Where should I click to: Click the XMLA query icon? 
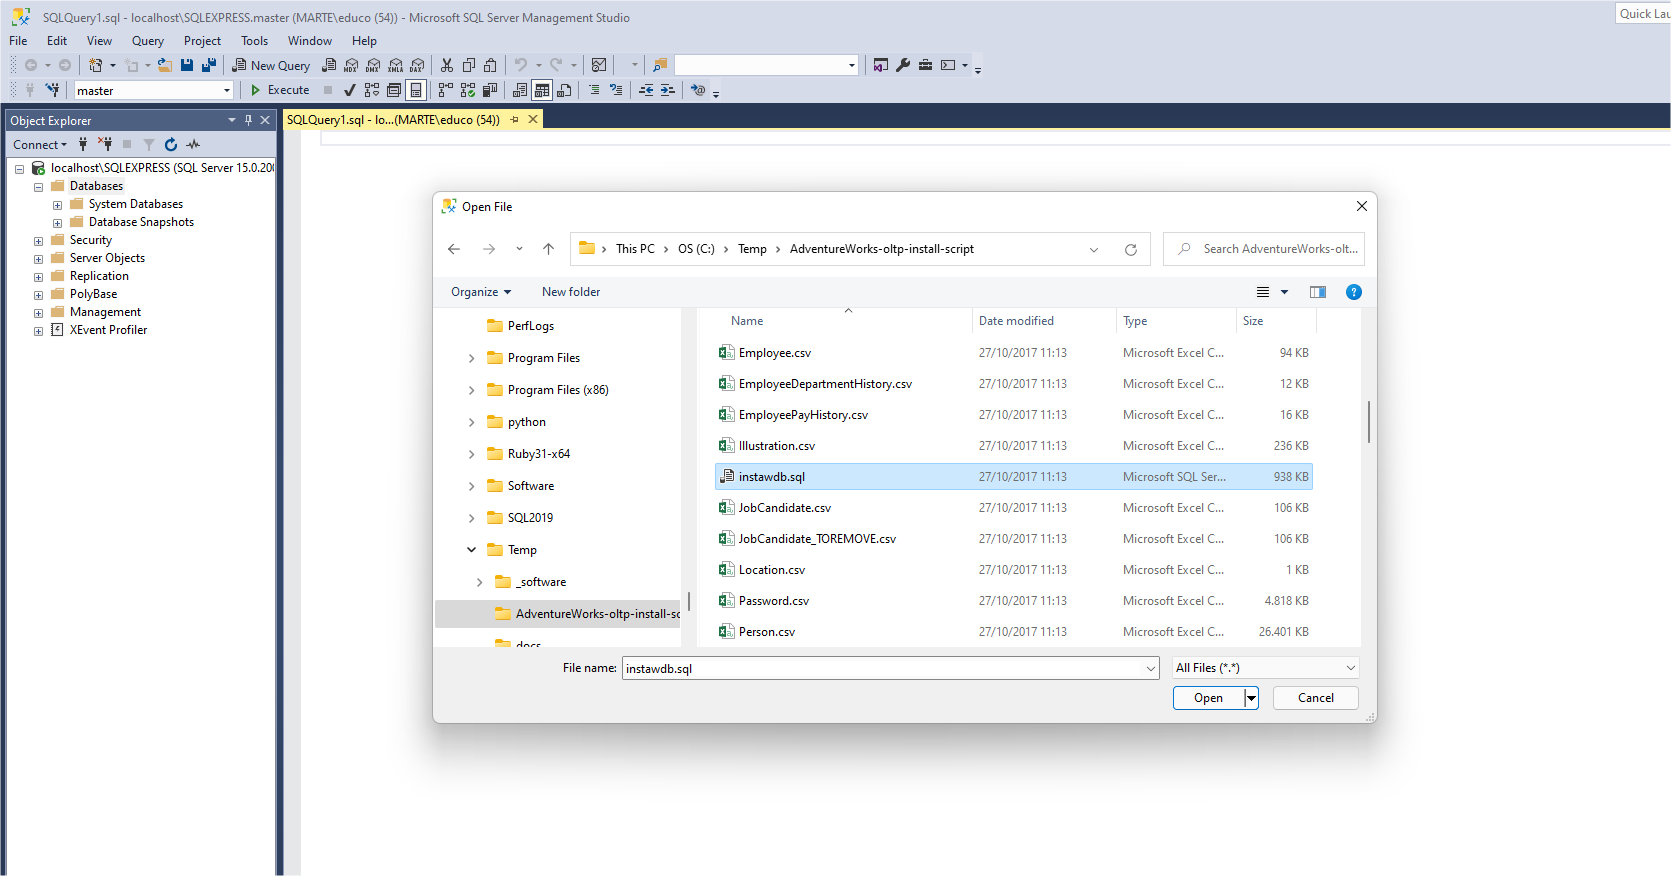(x=395, y=65)
